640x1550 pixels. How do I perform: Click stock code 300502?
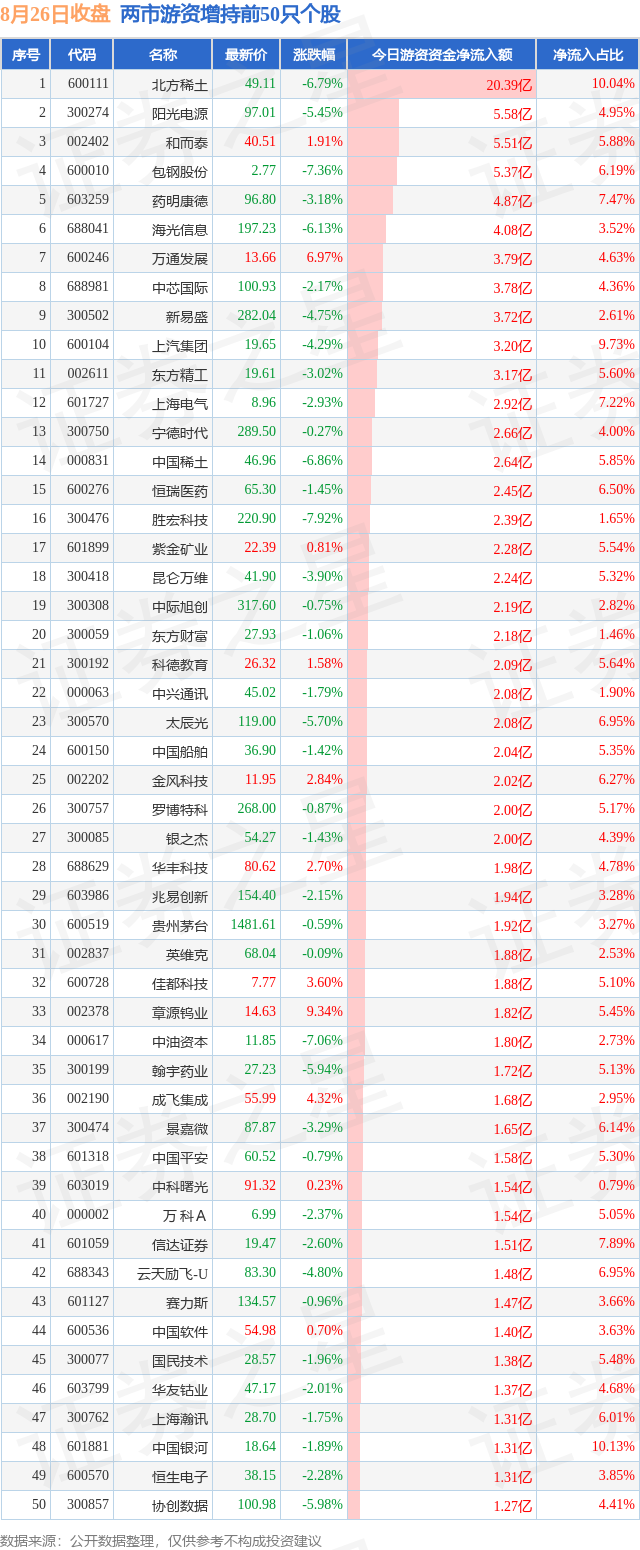(88, 316)
